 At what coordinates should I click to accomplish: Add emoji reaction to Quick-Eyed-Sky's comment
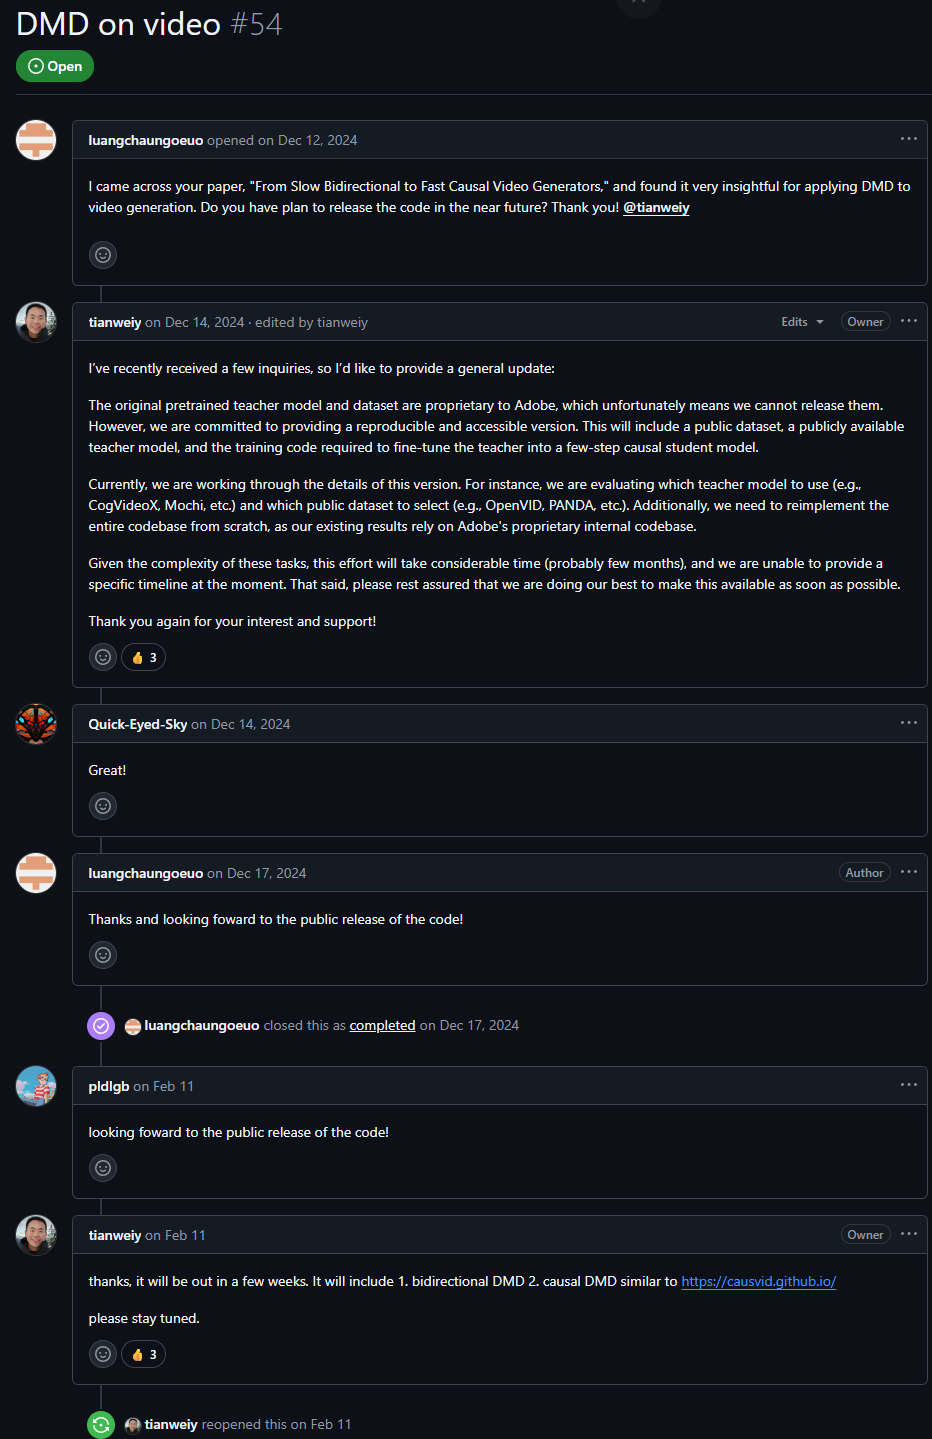pos(103,806)
